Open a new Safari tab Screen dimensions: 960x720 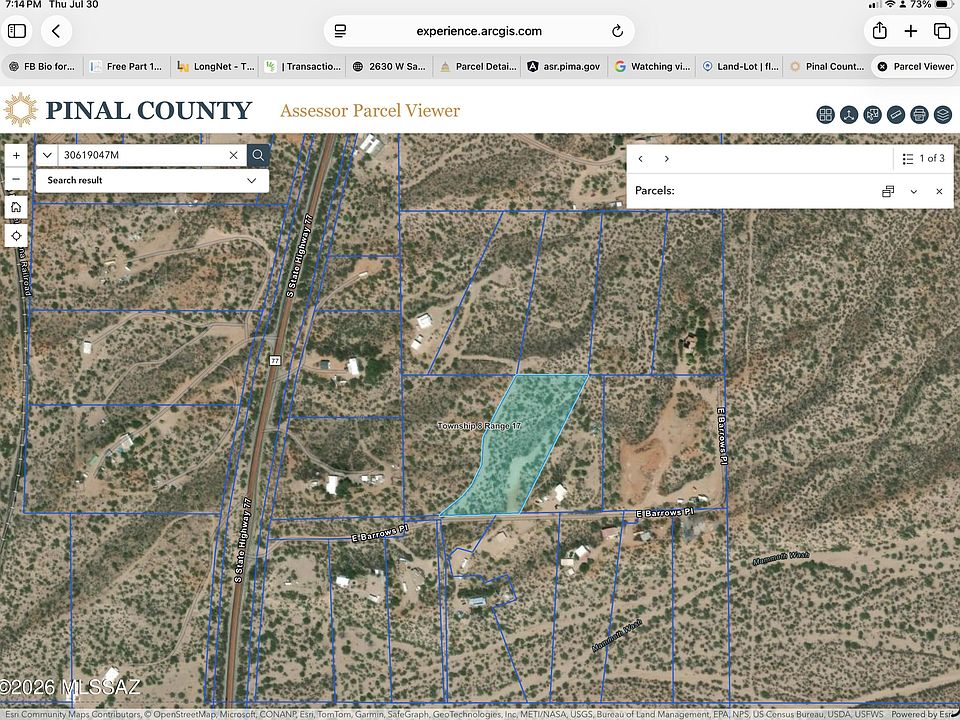911,31
